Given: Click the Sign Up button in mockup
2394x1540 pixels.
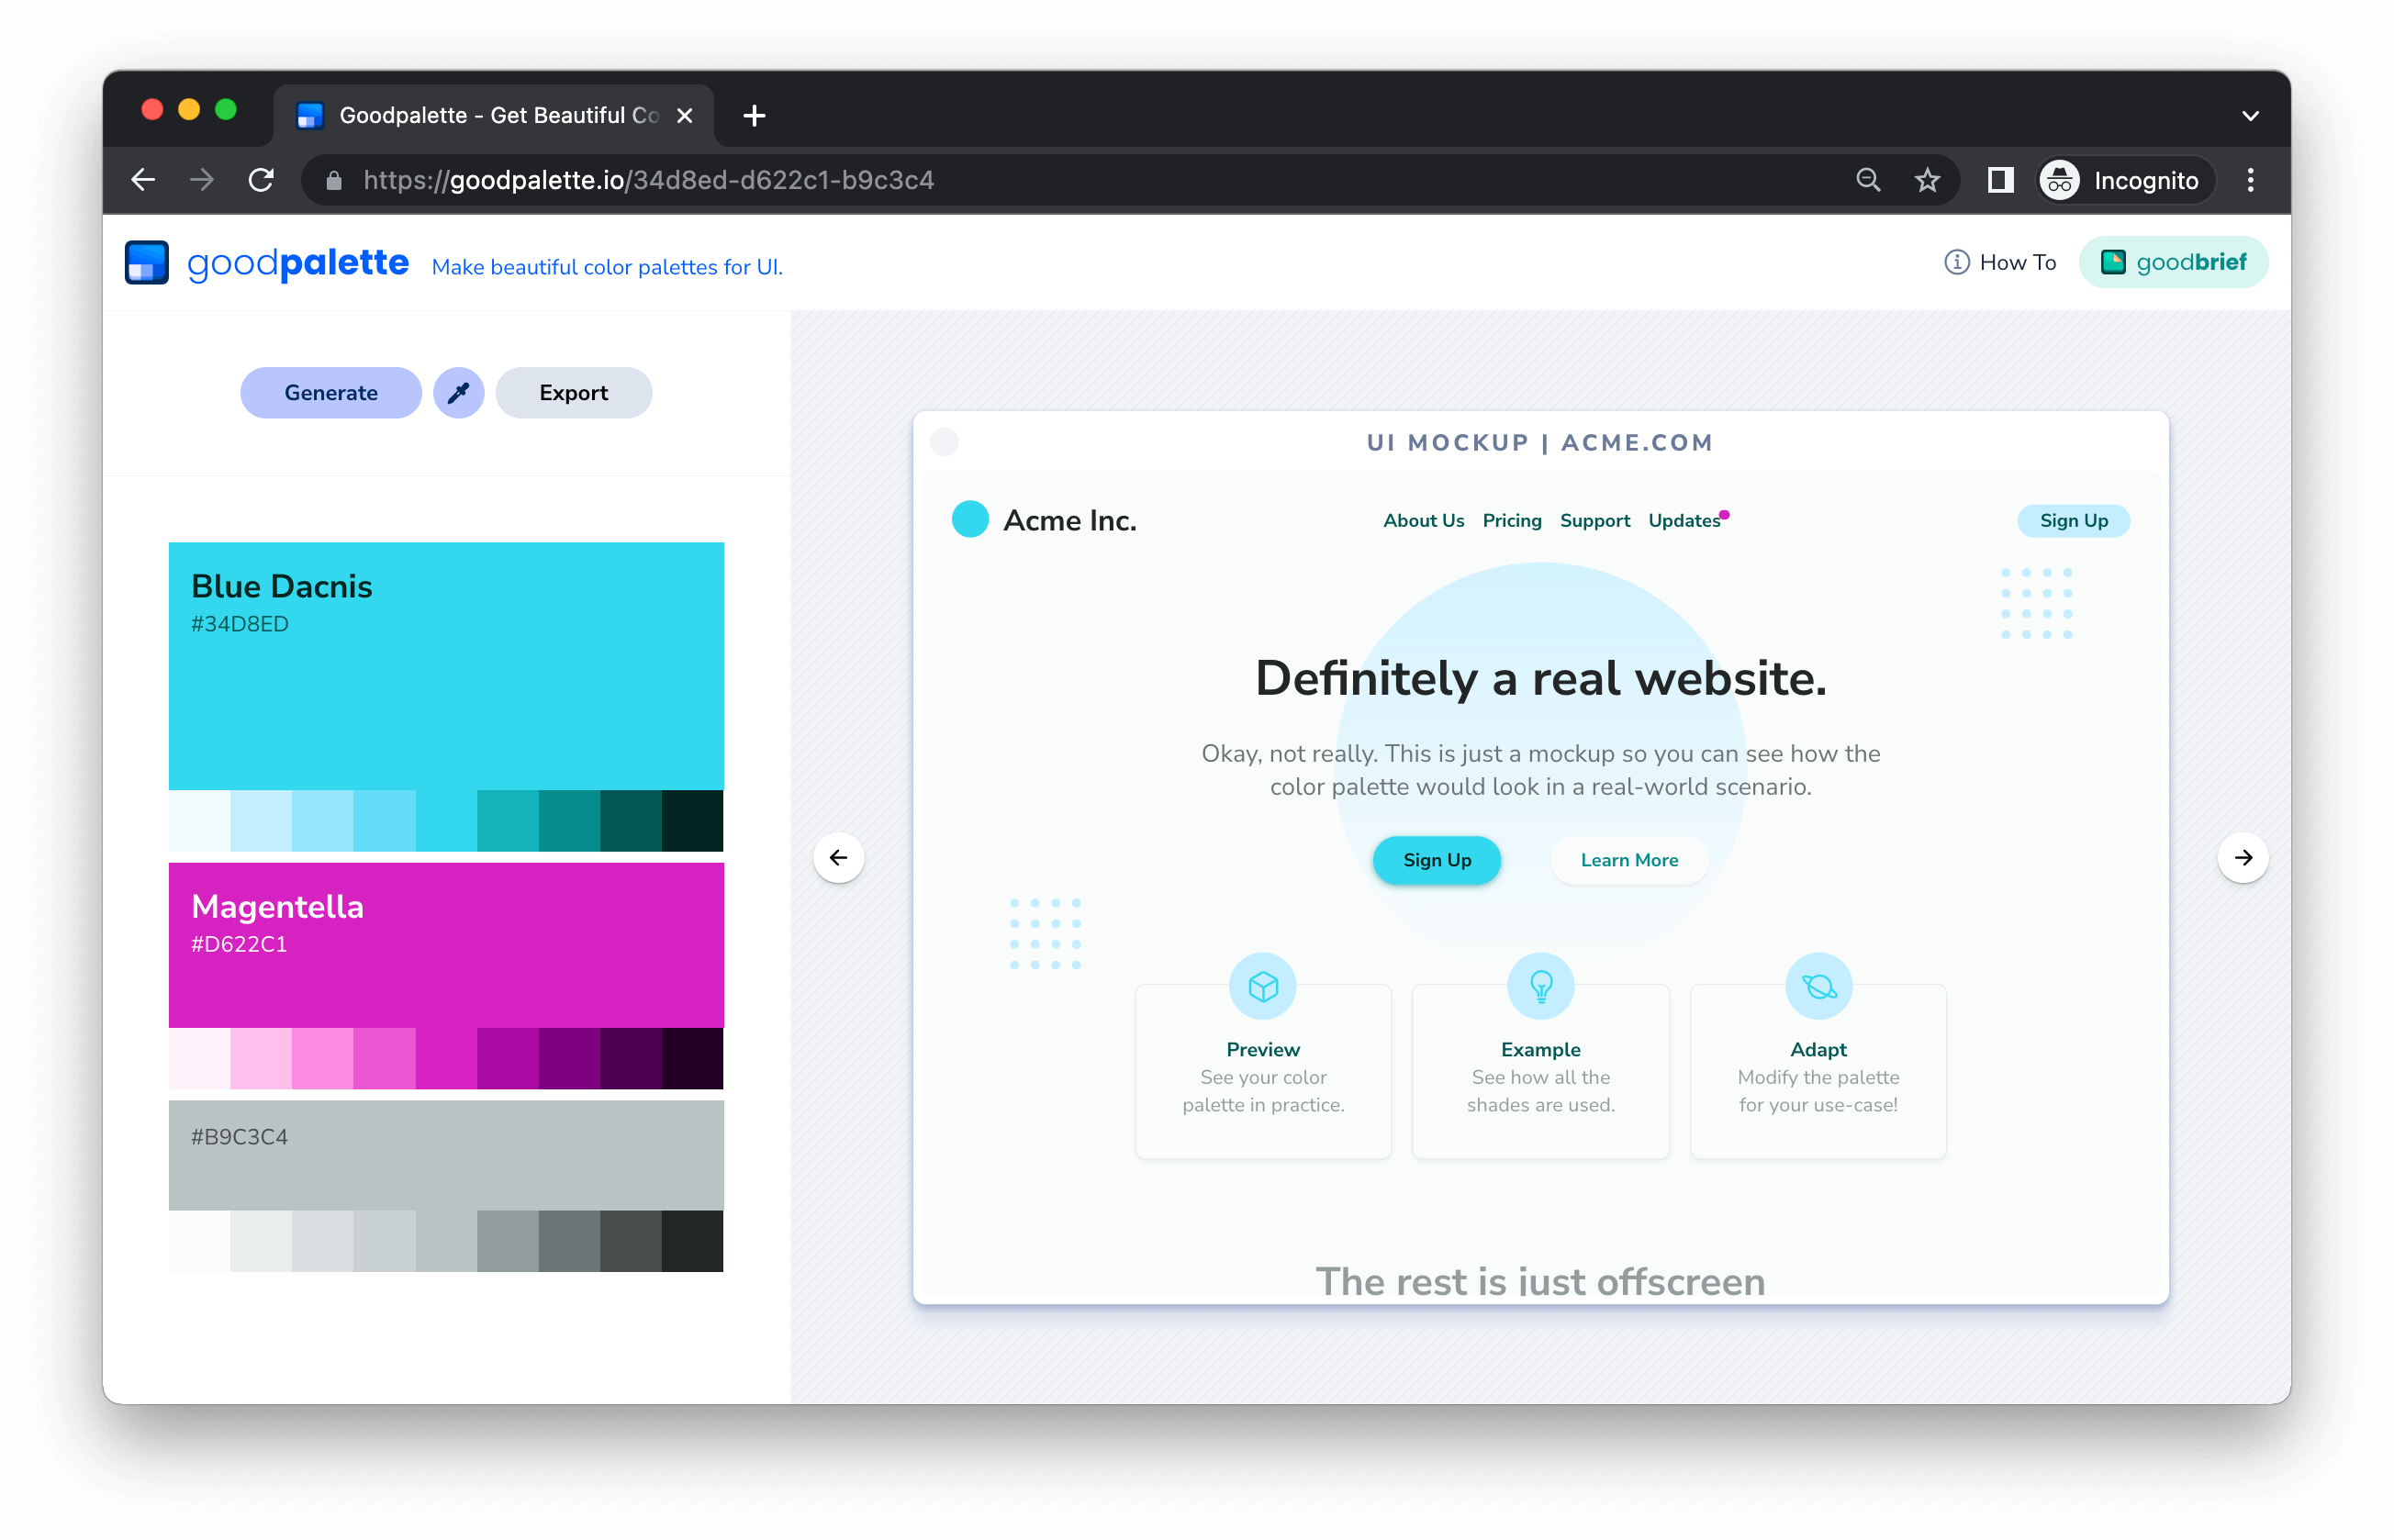Looking at the screenshot, I should pyautogui.click(x=1436, y=860).
